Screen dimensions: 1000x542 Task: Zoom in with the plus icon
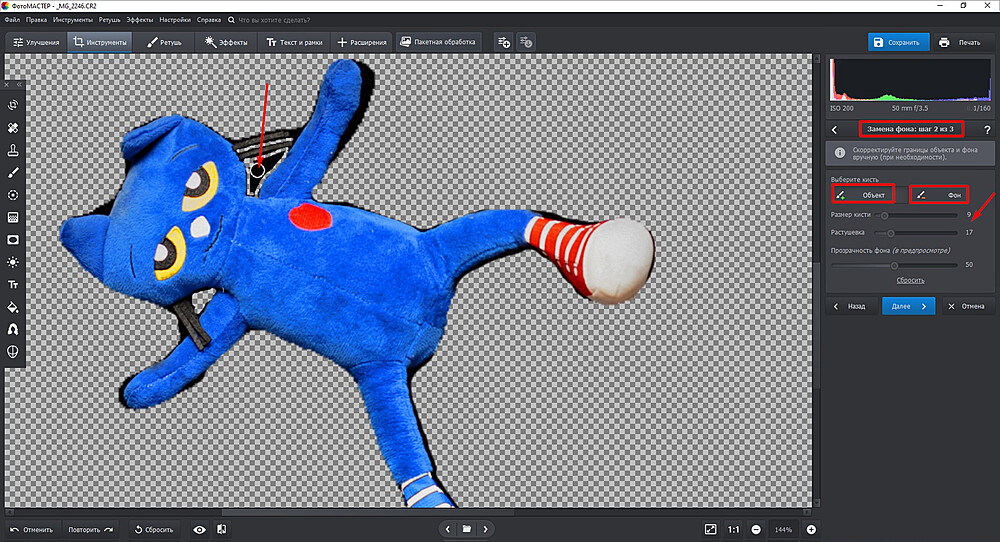[x=811, y=529]
